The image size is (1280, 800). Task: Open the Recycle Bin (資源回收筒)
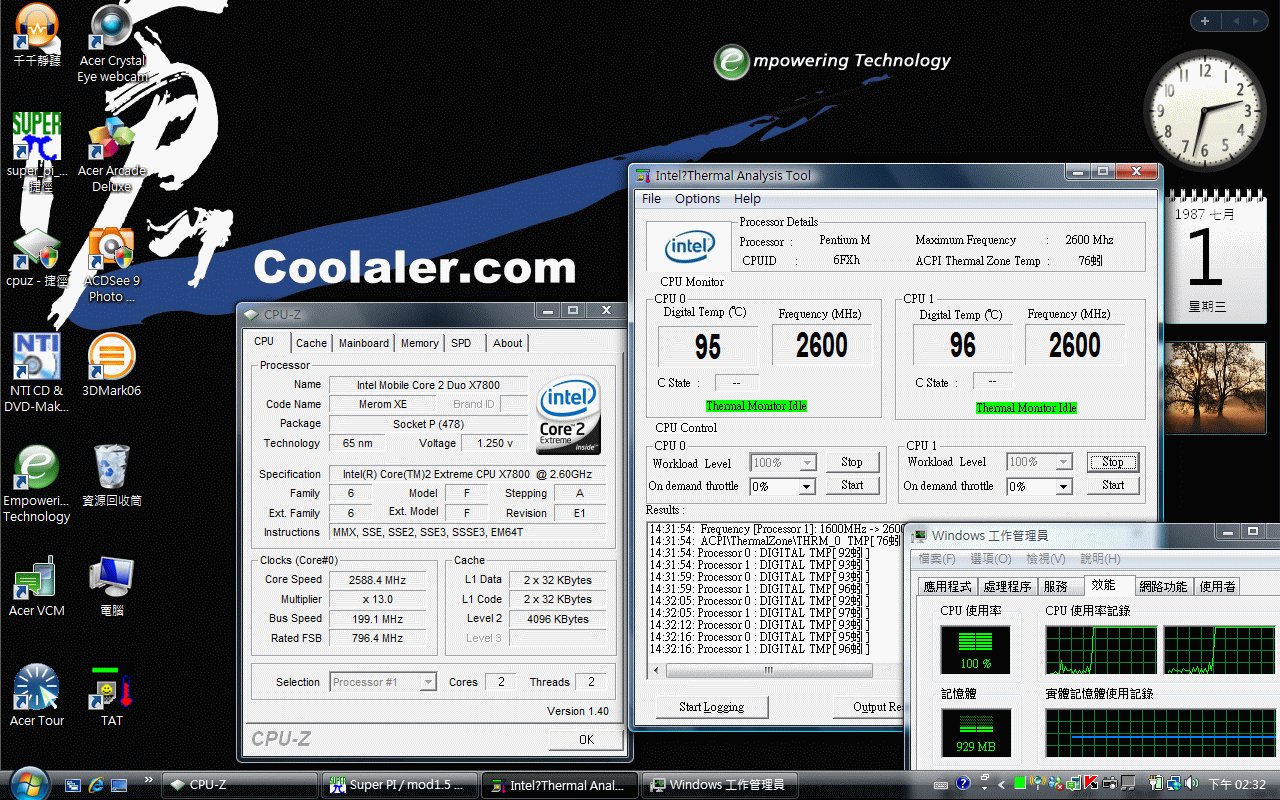tap(112, 476)
